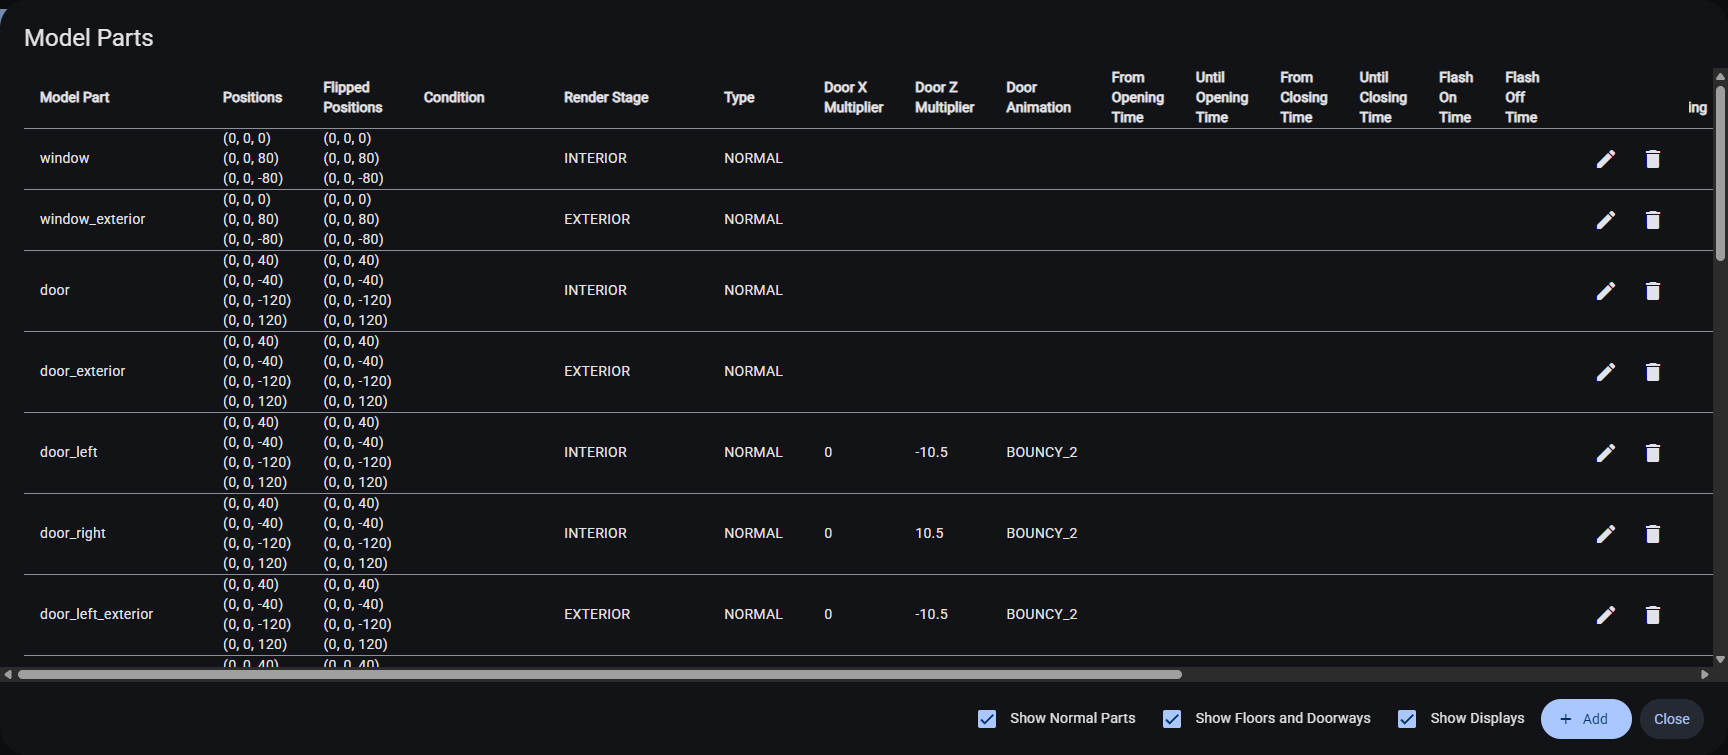Click the horizontal scrollbar thumb
This screenshot has width=1728, height=755.
[600, 674]
